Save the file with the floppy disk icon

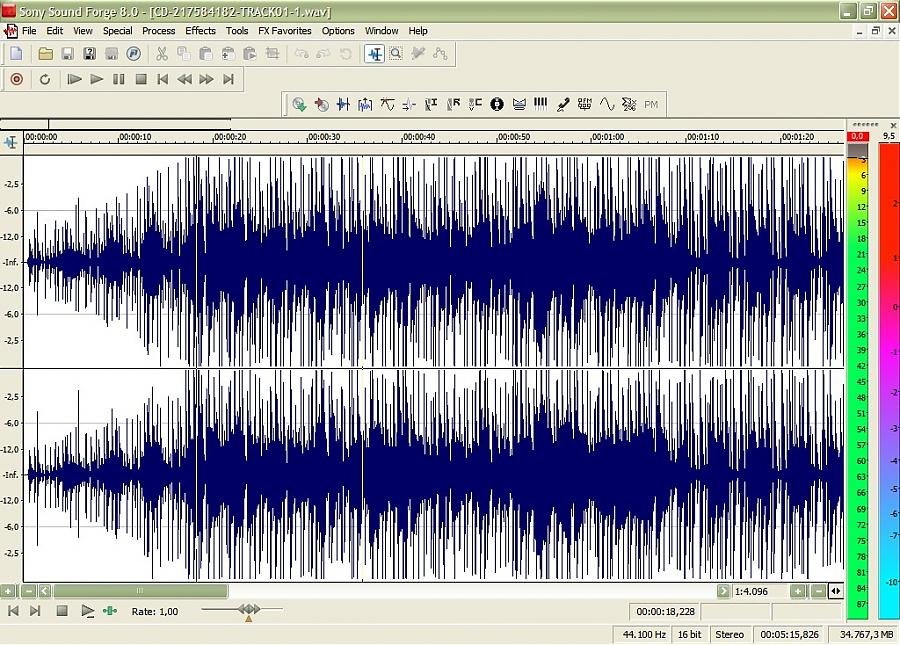coord(67,54)
